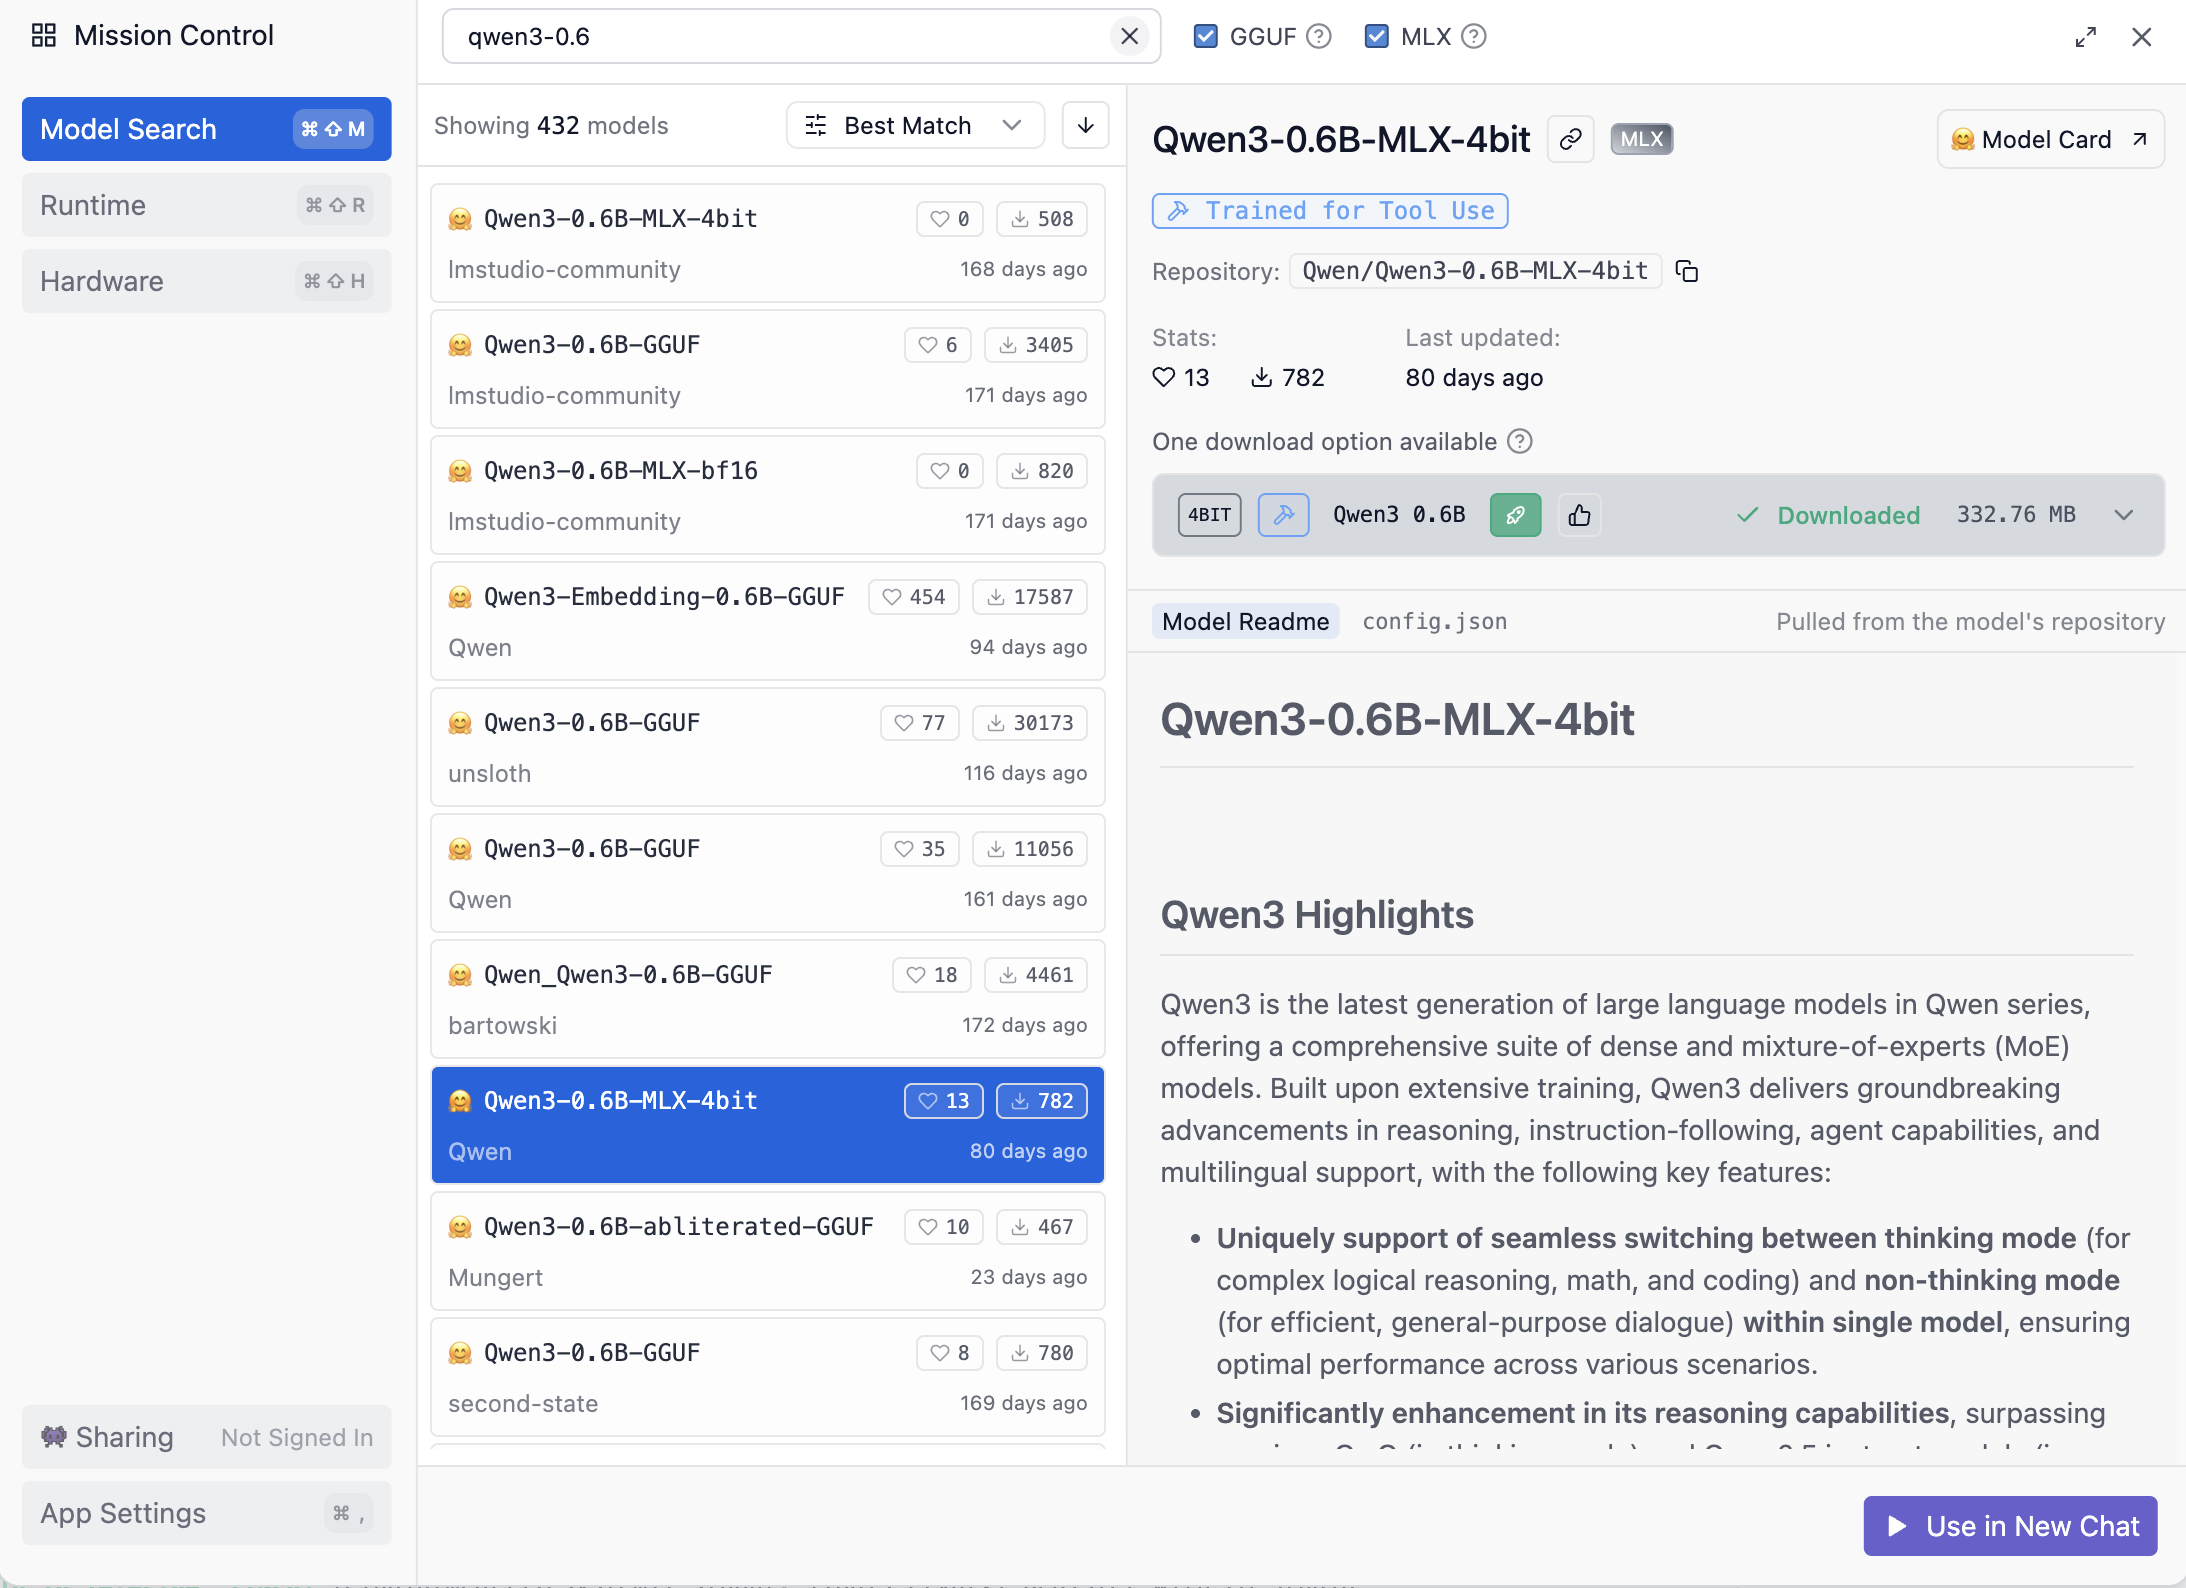Click the thumbs-up icon on download row
Image resolution: width=2186 pixels, height=1588 pixels.
1579,515
